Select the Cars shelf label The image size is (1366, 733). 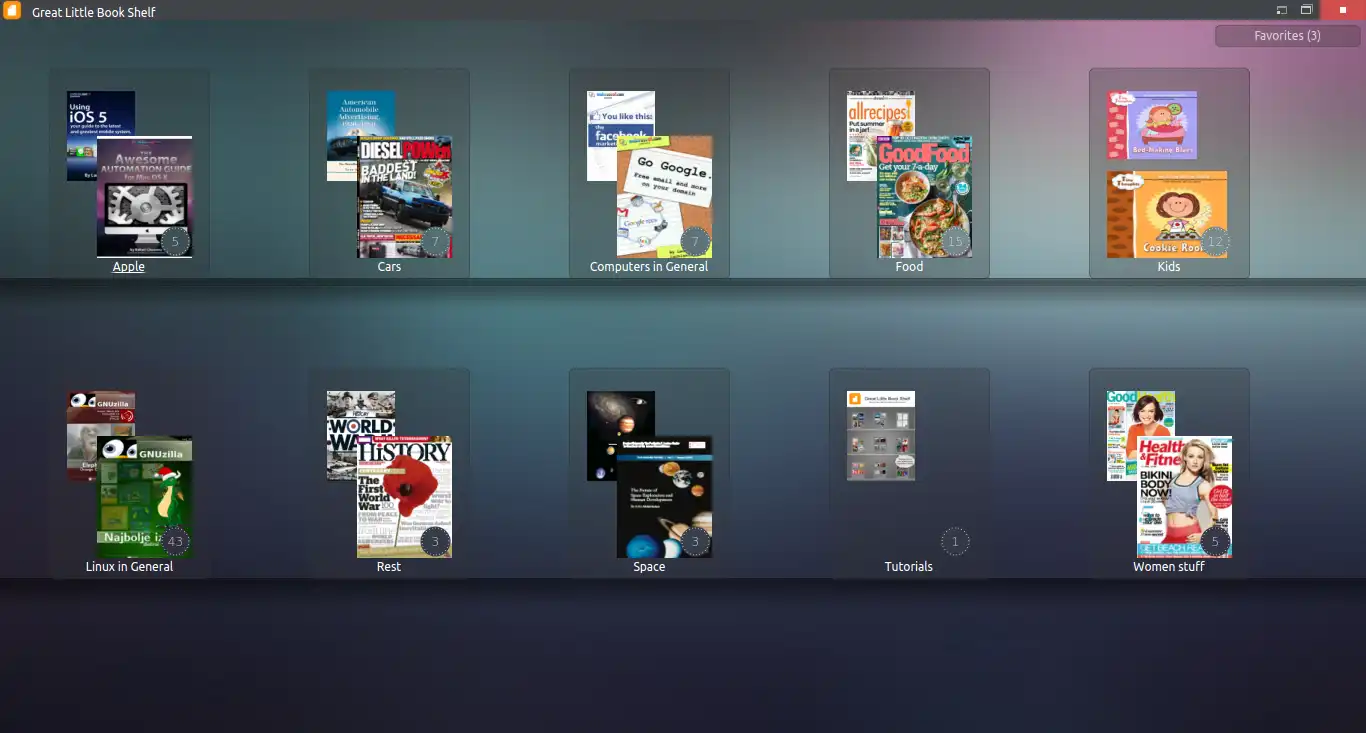pos(389,267)
